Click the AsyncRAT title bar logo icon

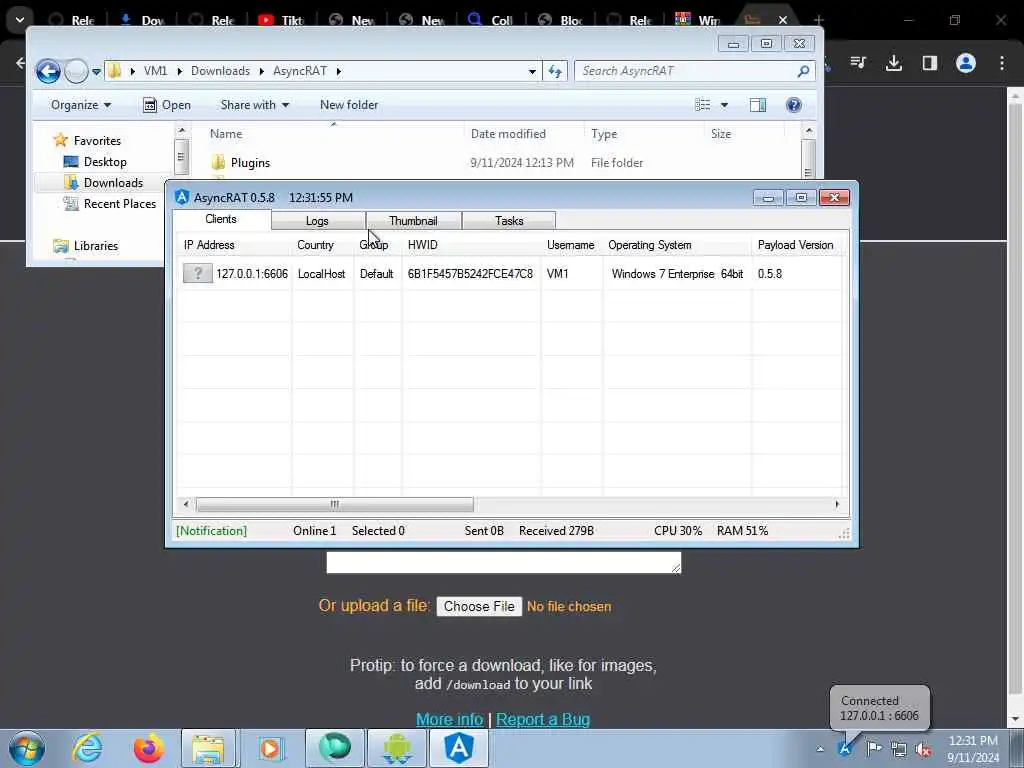pos(182,197)
